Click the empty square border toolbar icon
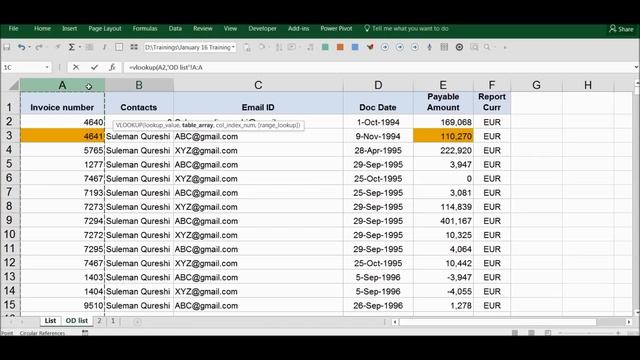Image resolution: width=640 pixels, height=360 pixels. point(119,47)
